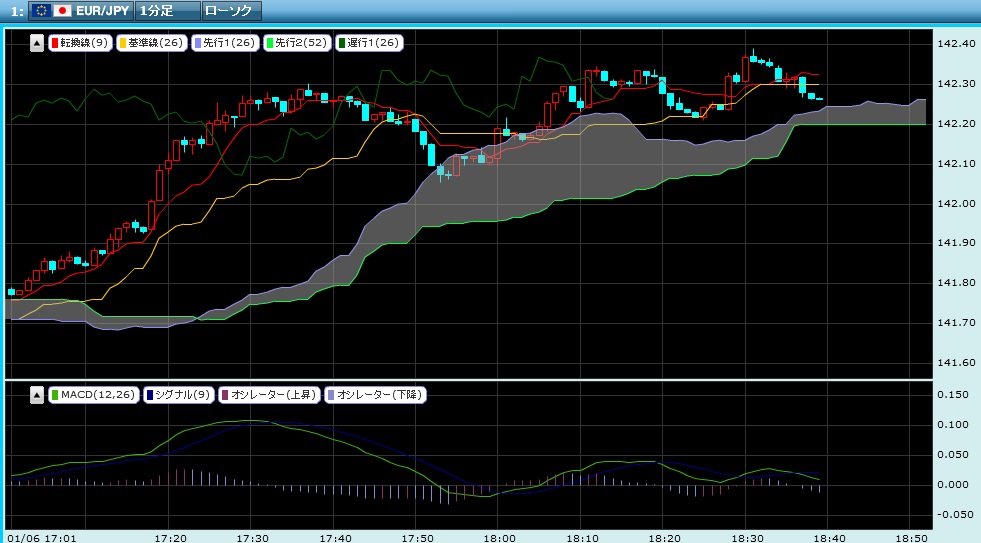
Task: Click the 141.60 price axis label
Action: pos(957,363)
